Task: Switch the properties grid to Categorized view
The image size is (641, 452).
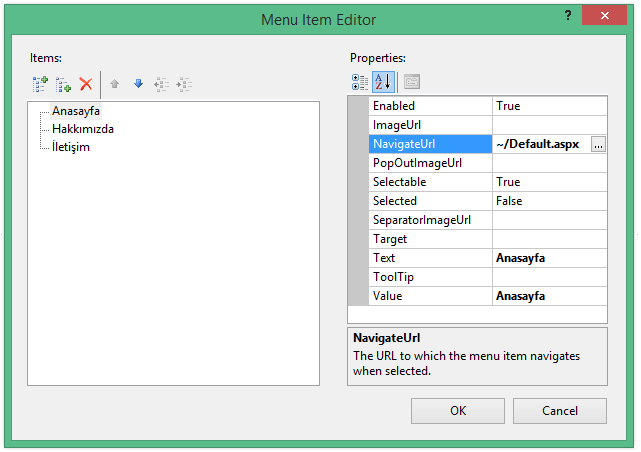Action: coord(360,82)
